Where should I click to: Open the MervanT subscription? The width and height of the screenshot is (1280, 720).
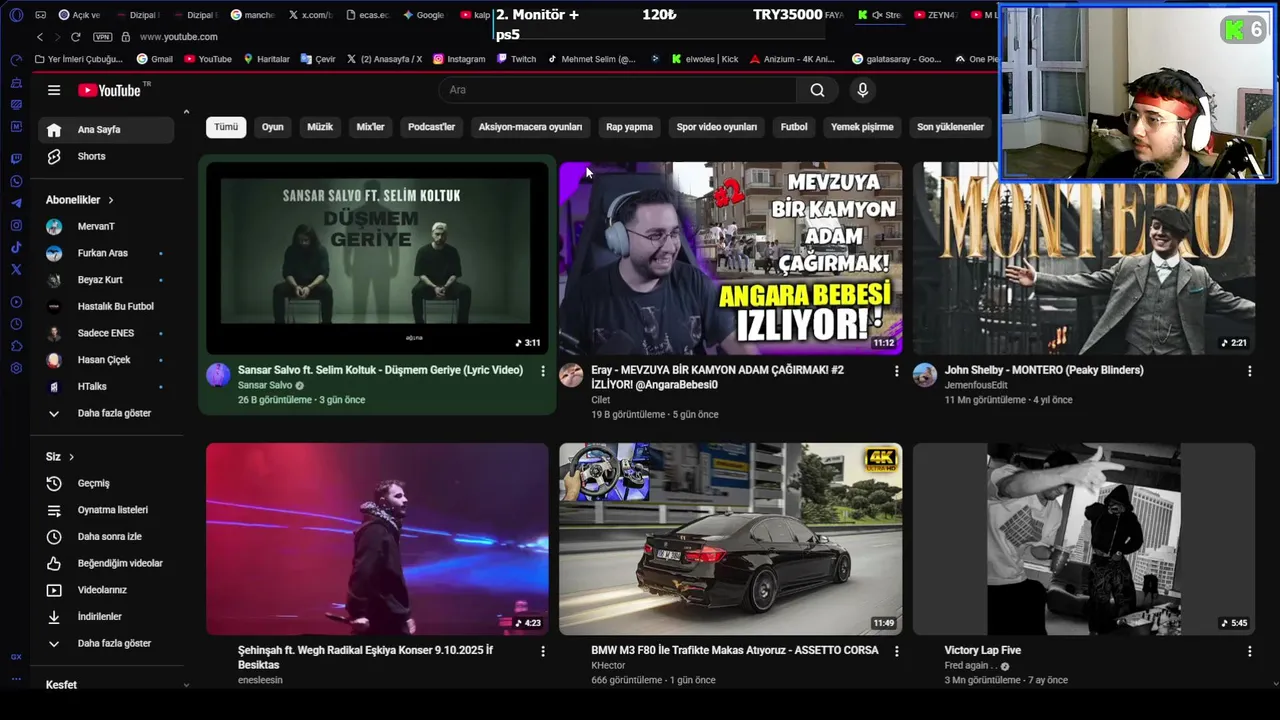click(106, 226)
